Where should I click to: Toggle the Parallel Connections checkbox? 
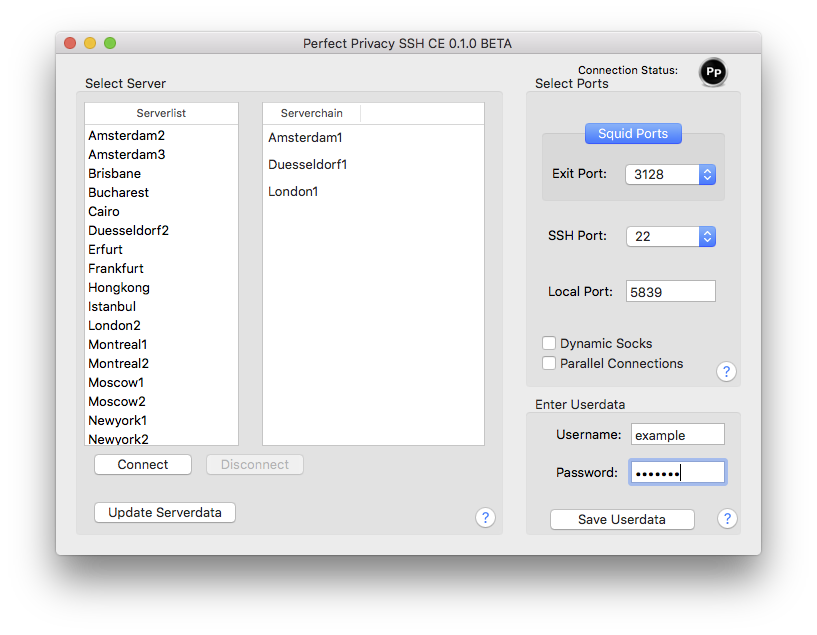coord(549,363)
